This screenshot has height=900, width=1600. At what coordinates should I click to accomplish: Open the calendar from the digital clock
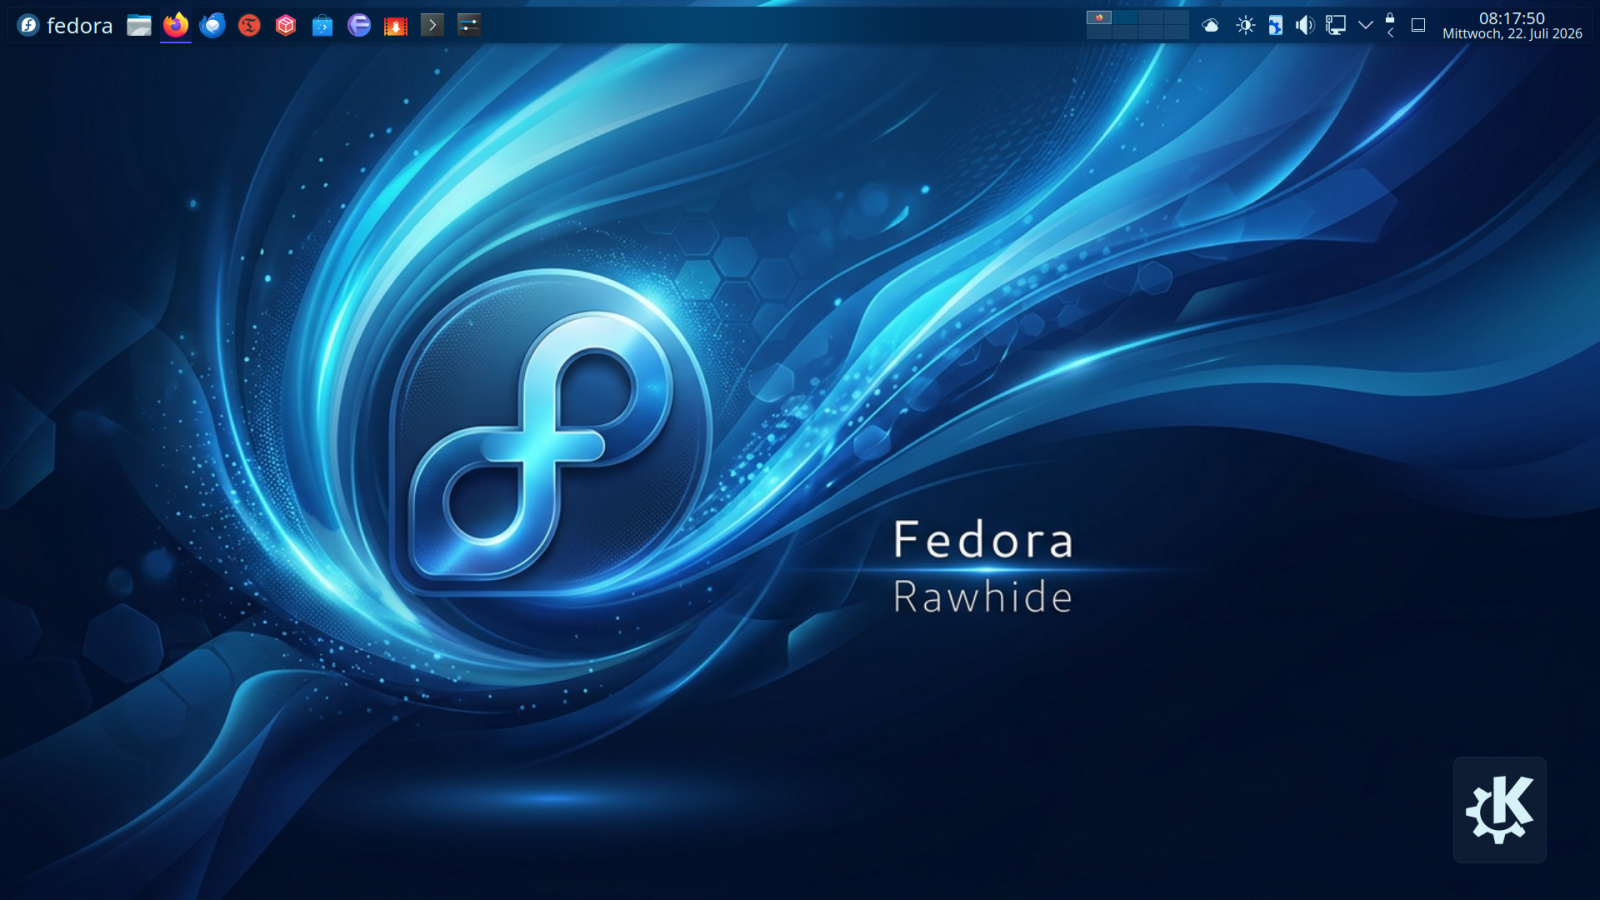point(1512,25)
